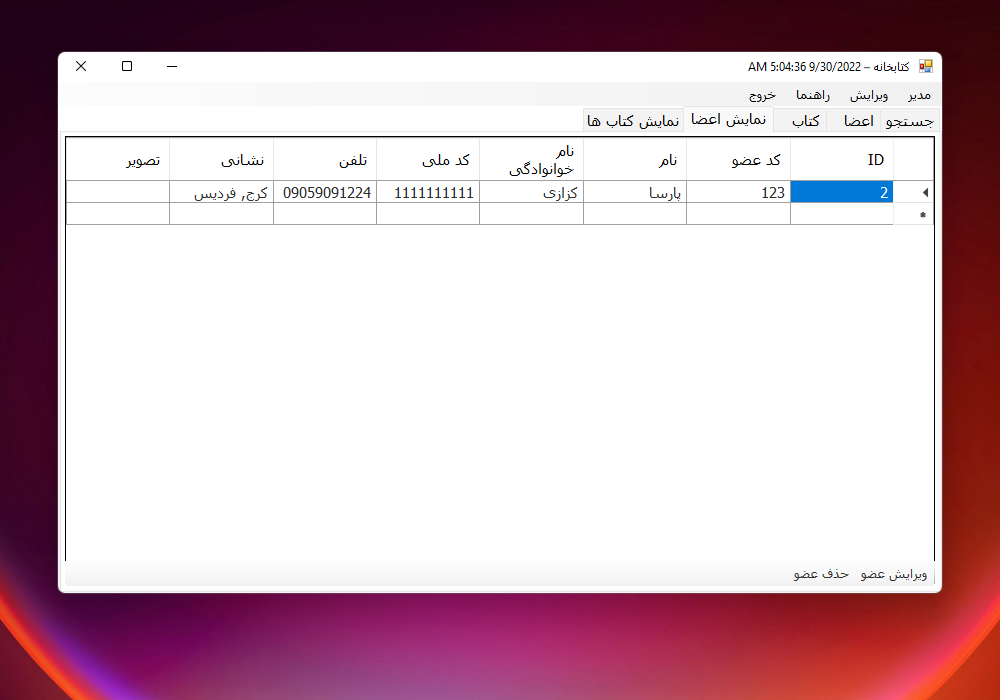Select the نمایش اعضا tab

coord(729,119)
